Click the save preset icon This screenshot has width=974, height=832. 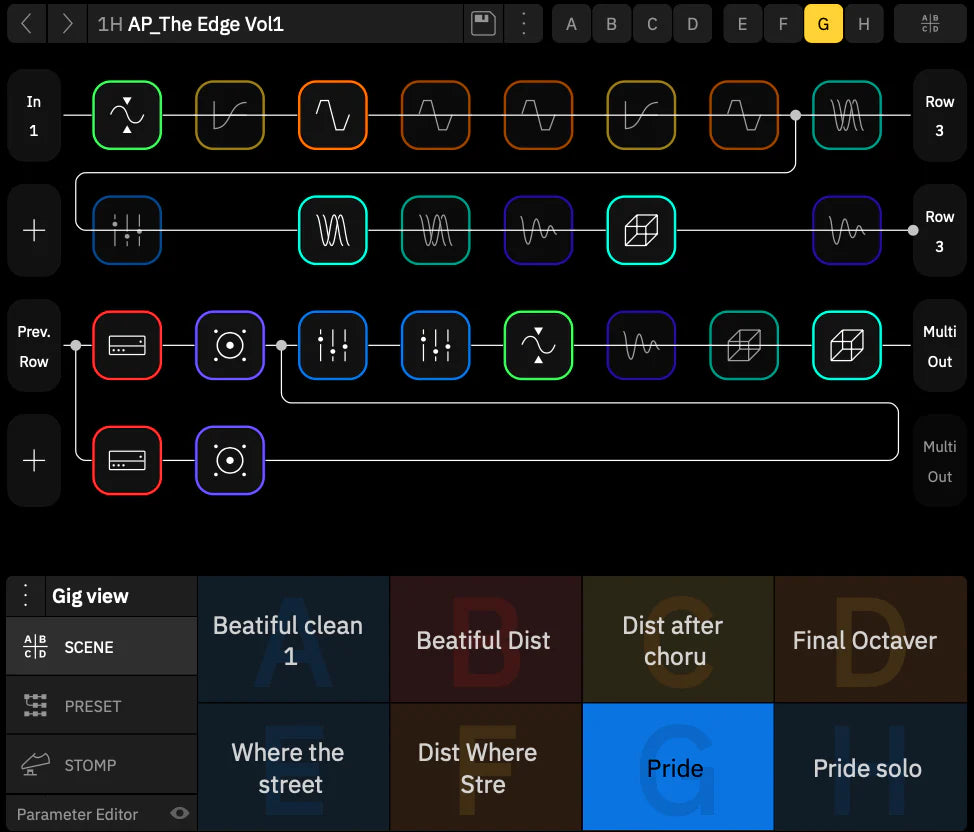click(x=483, y=23)
